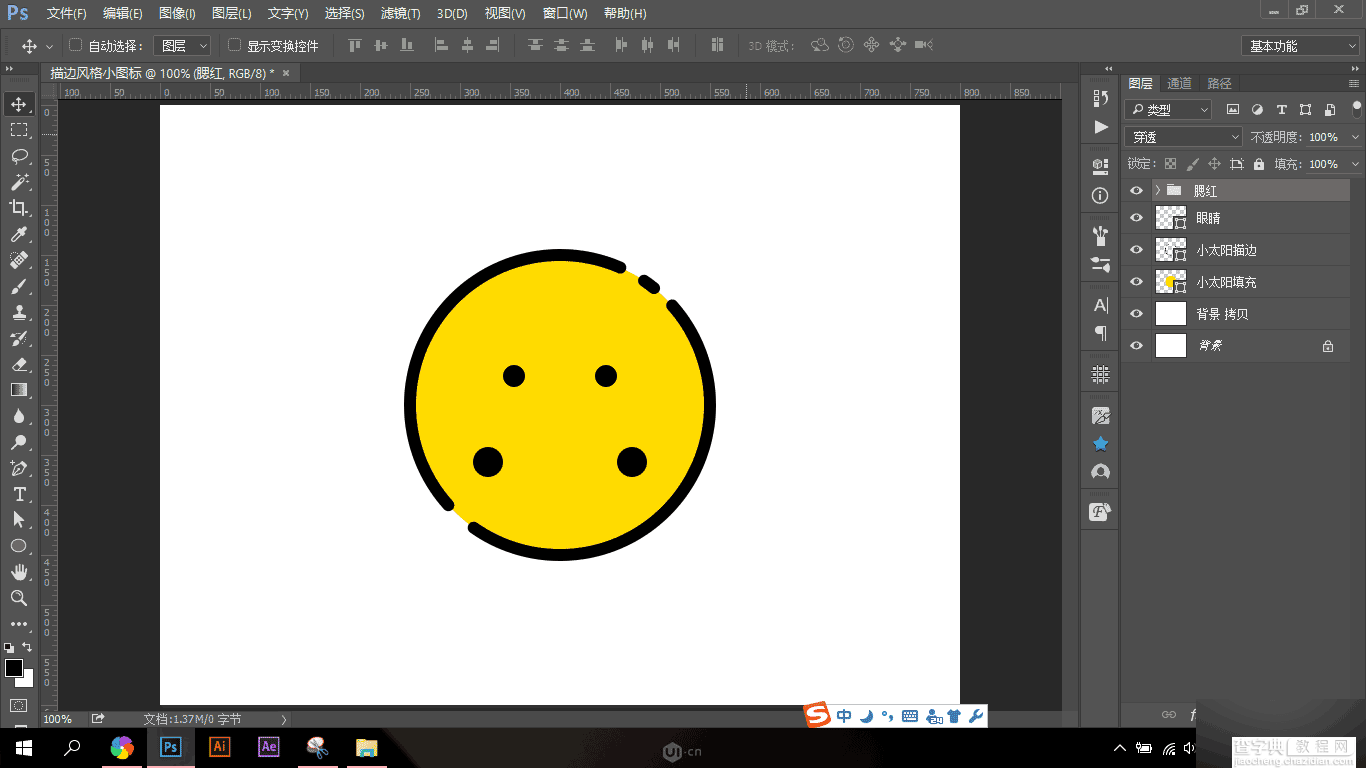Swap foreground and background colors
This screenshot has width=1366, height=768.
(27, 648)
